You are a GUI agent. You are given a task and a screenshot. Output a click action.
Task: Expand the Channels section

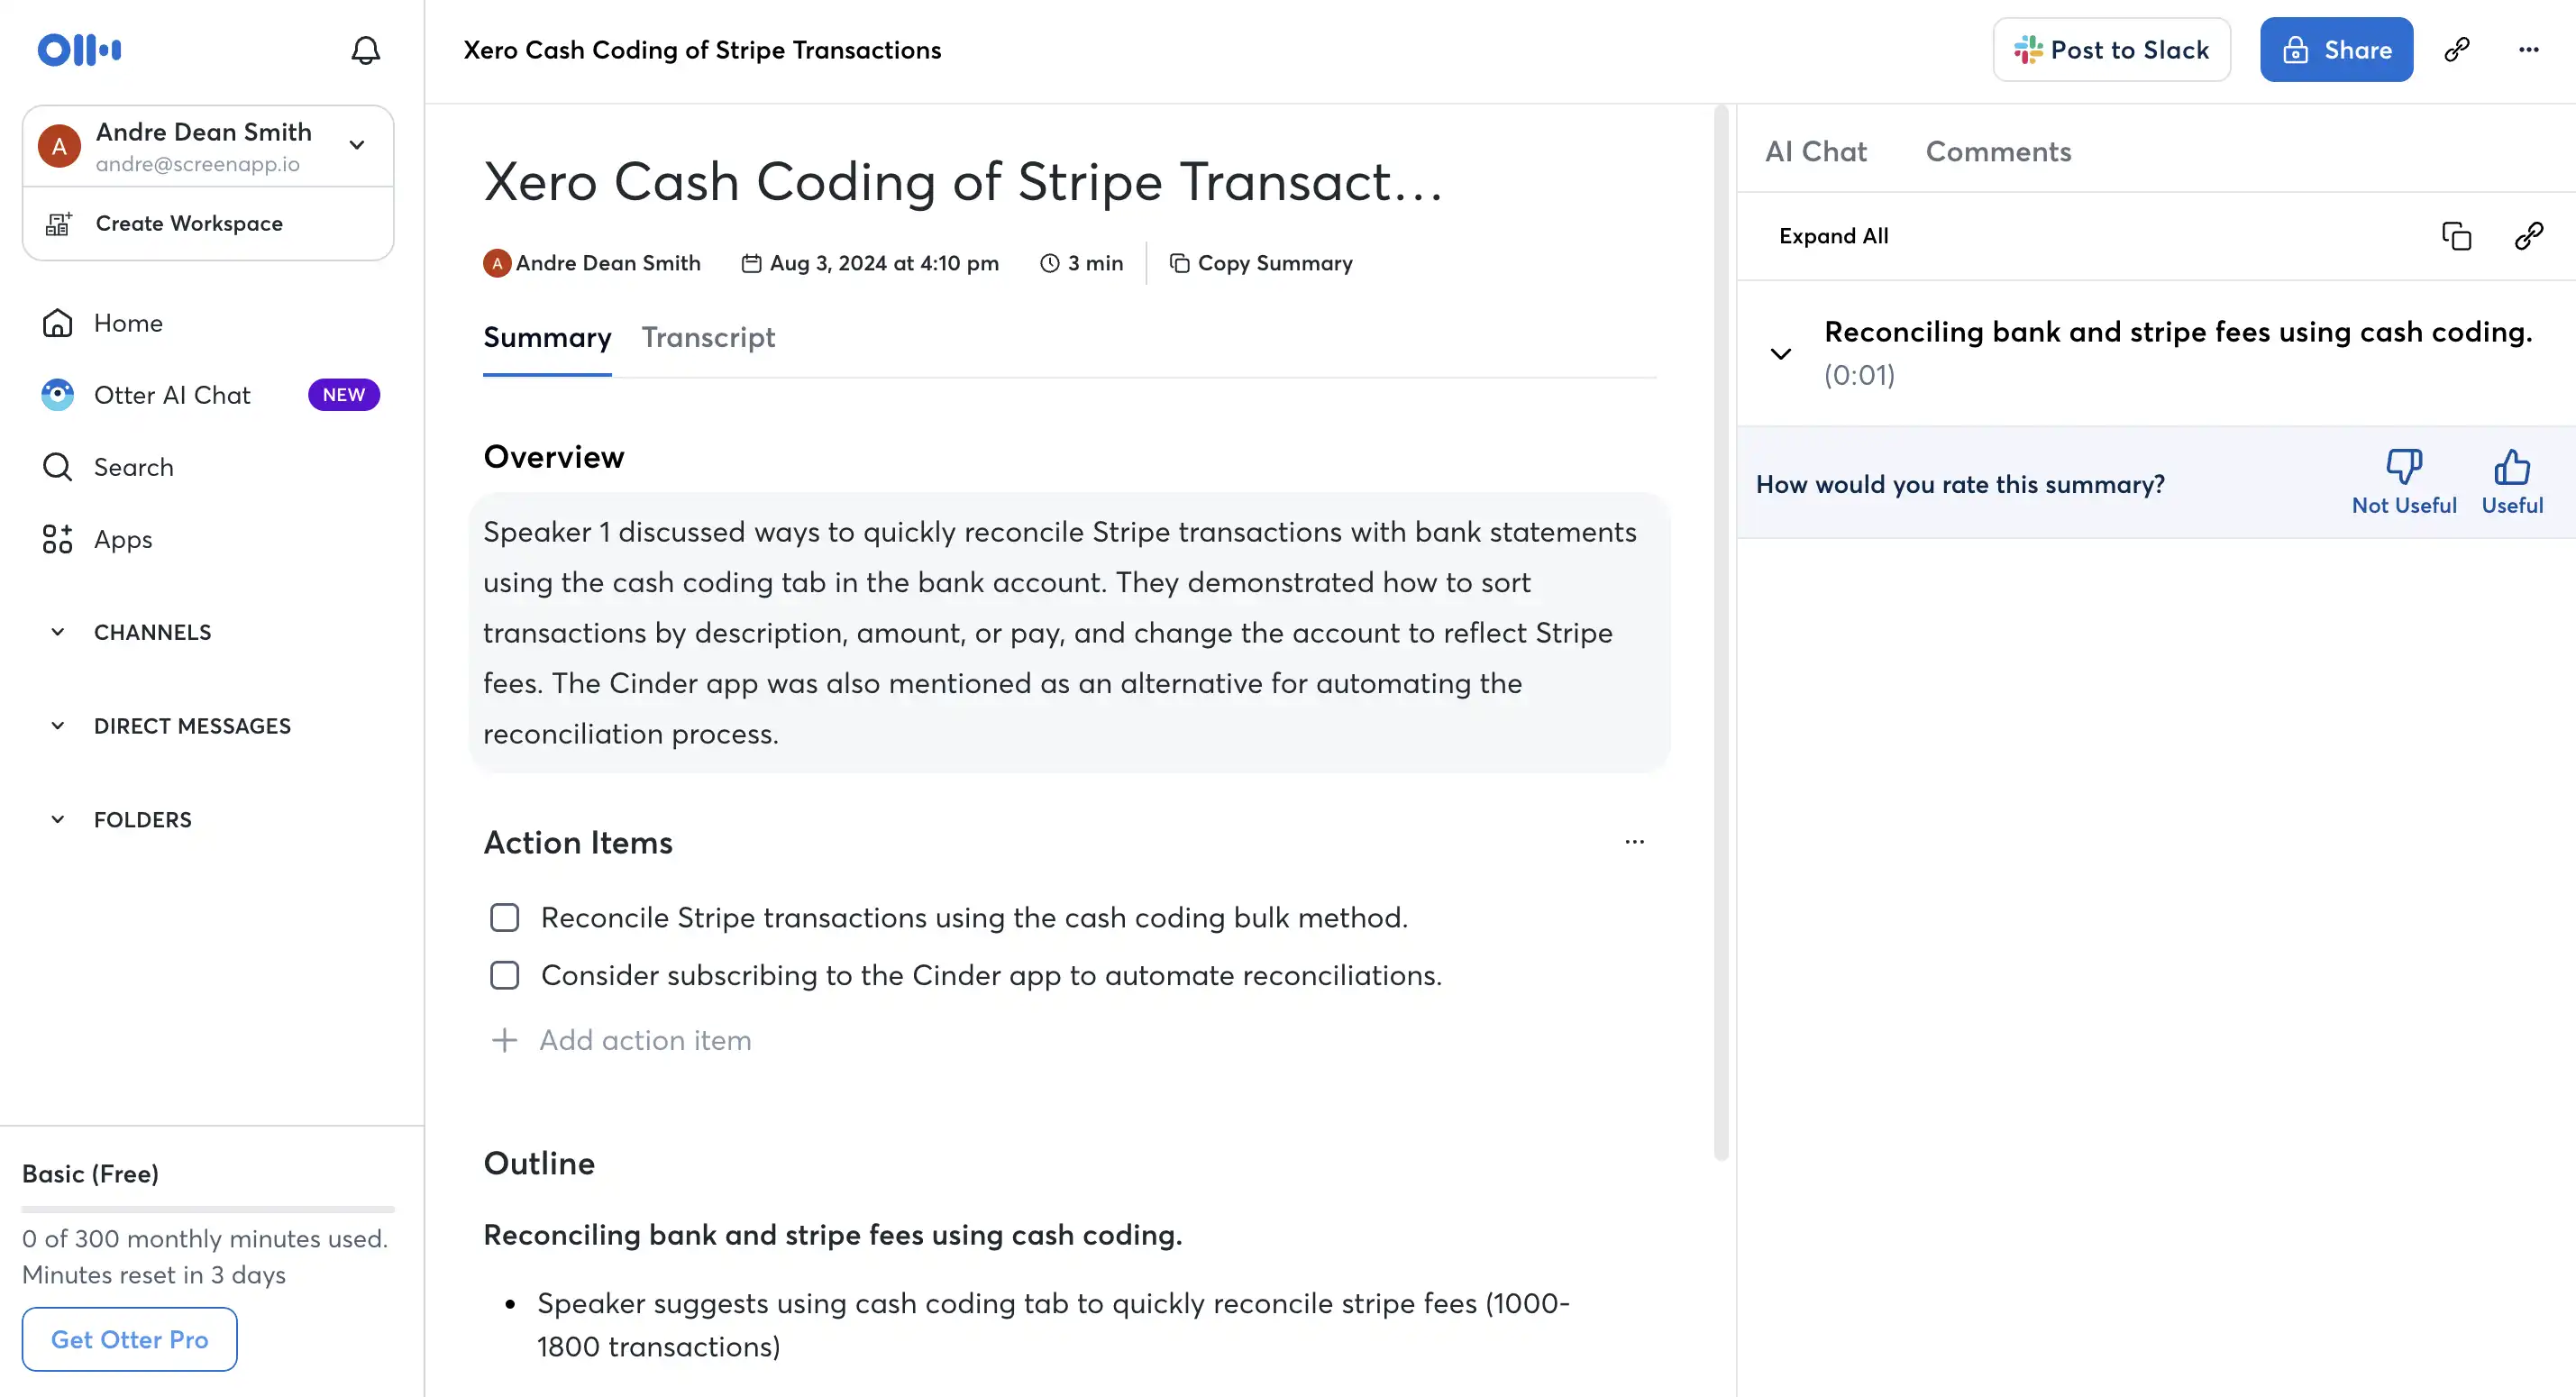58,632
